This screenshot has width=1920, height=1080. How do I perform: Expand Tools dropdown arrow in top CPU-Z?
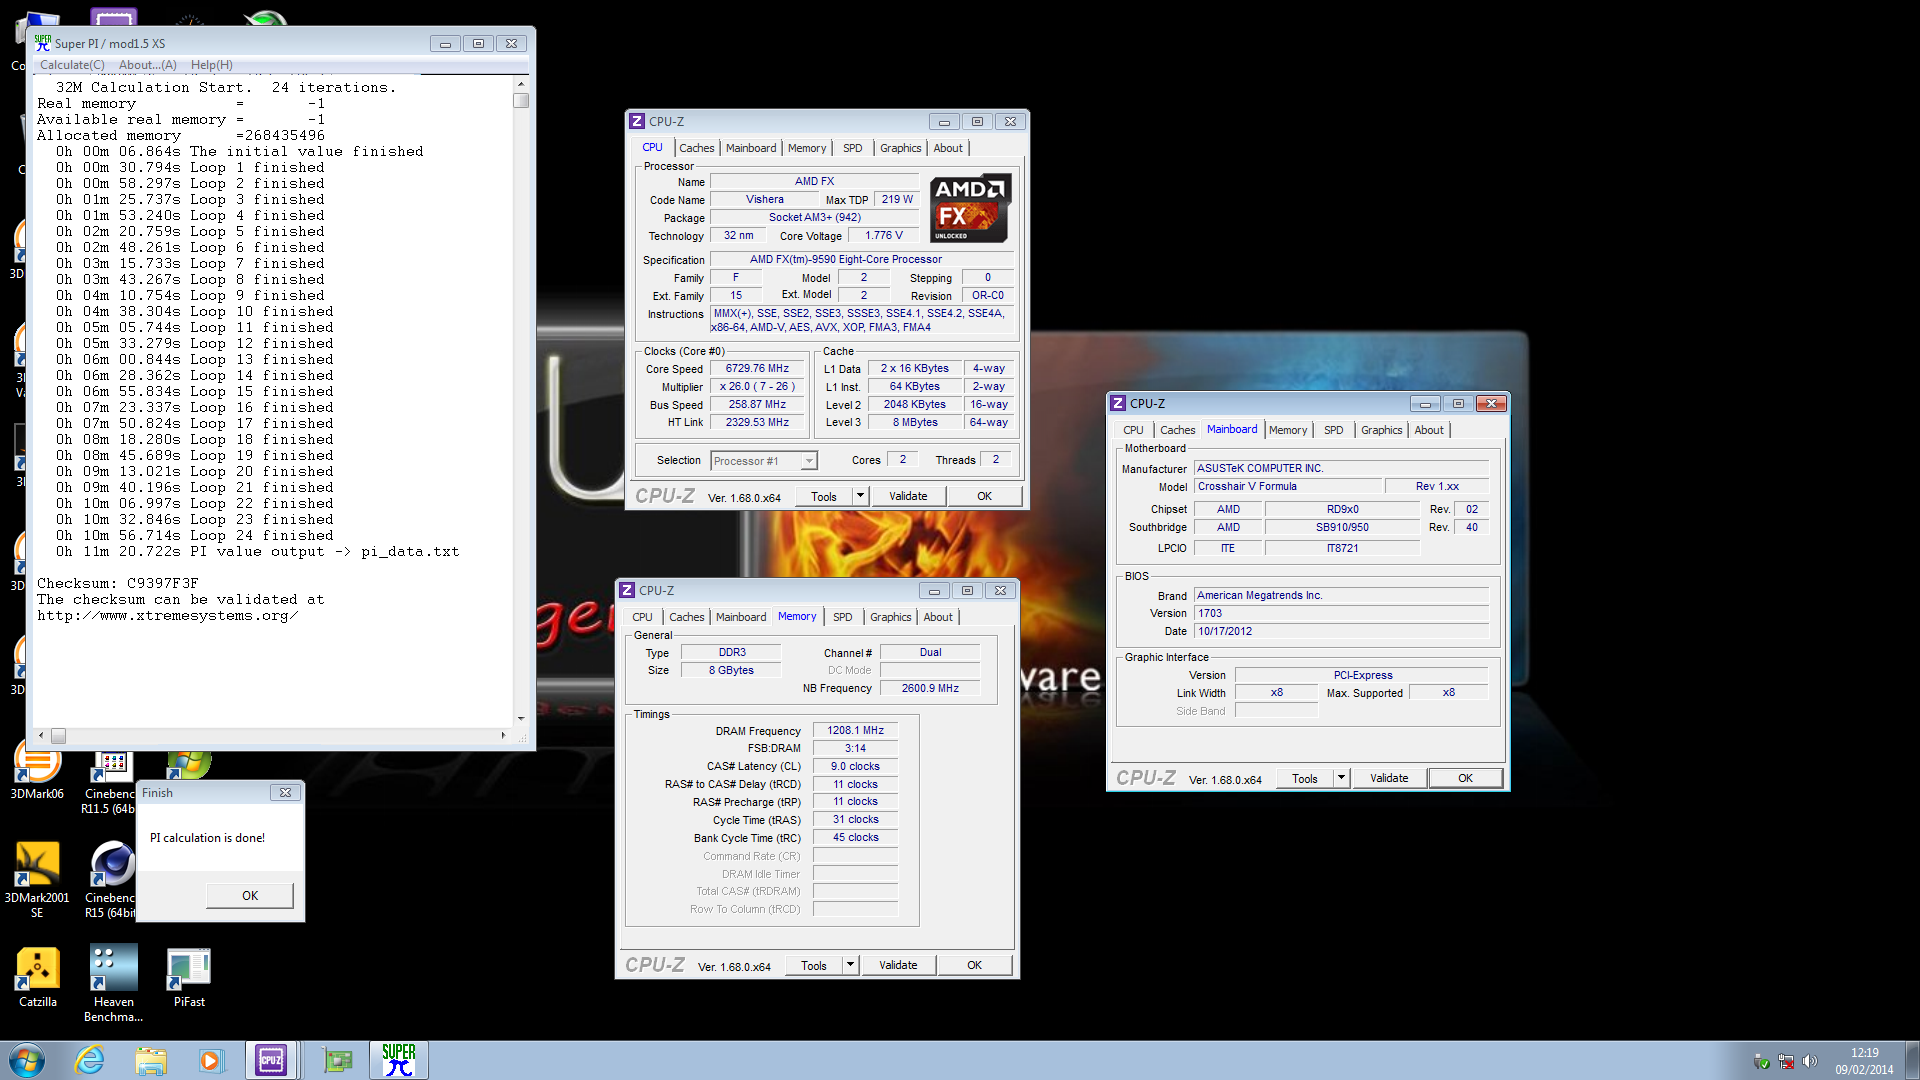point(859,496)
